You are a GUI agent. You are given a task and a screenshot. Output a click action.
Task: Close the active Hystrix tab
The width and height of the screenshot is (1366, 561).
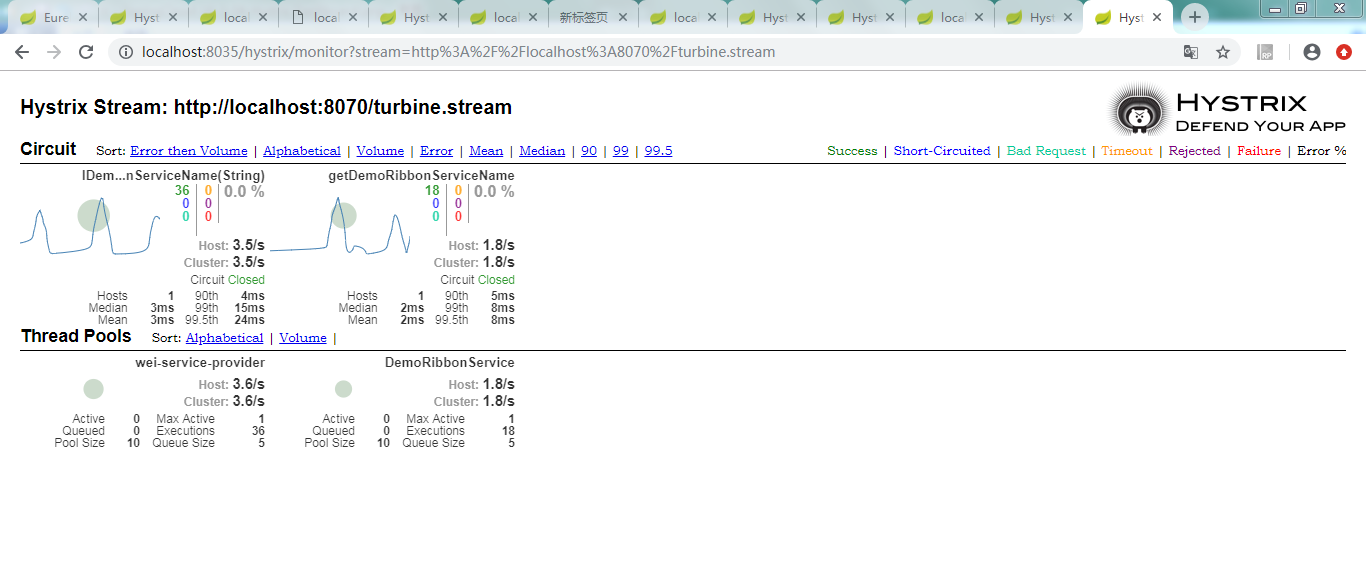pos(1157,18)
